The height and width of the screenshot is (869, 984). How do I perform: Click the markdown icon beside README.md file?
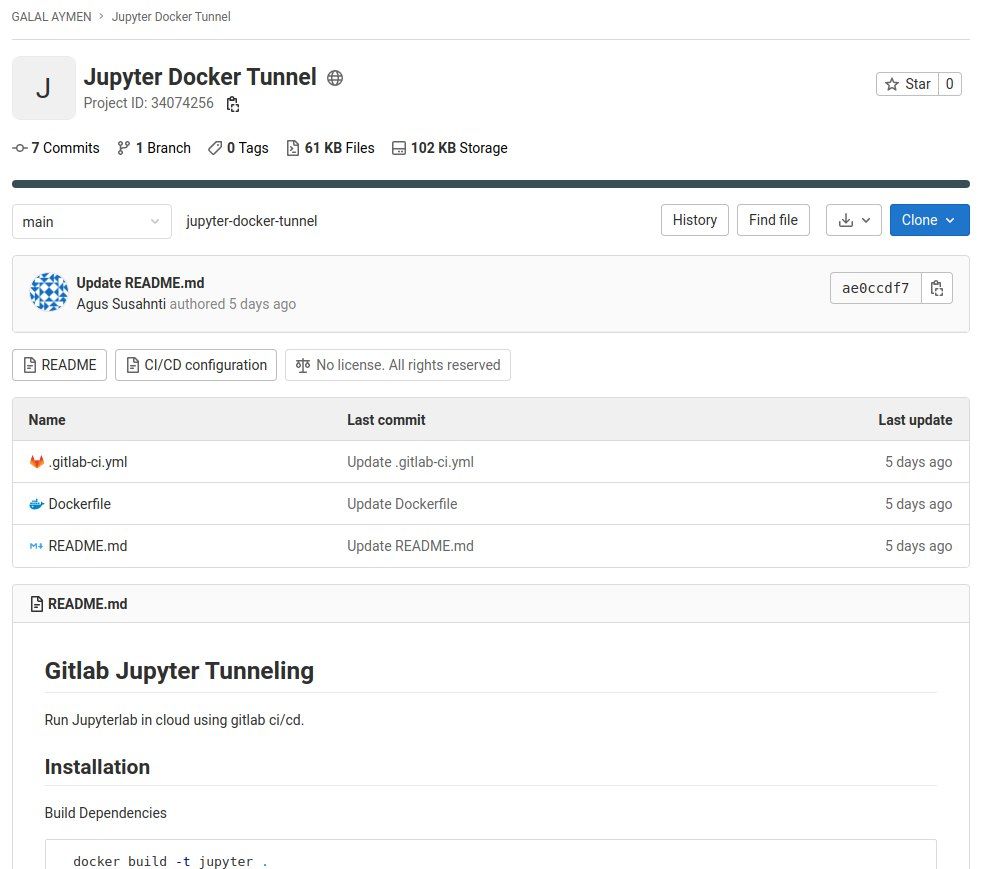pos(37,546)
